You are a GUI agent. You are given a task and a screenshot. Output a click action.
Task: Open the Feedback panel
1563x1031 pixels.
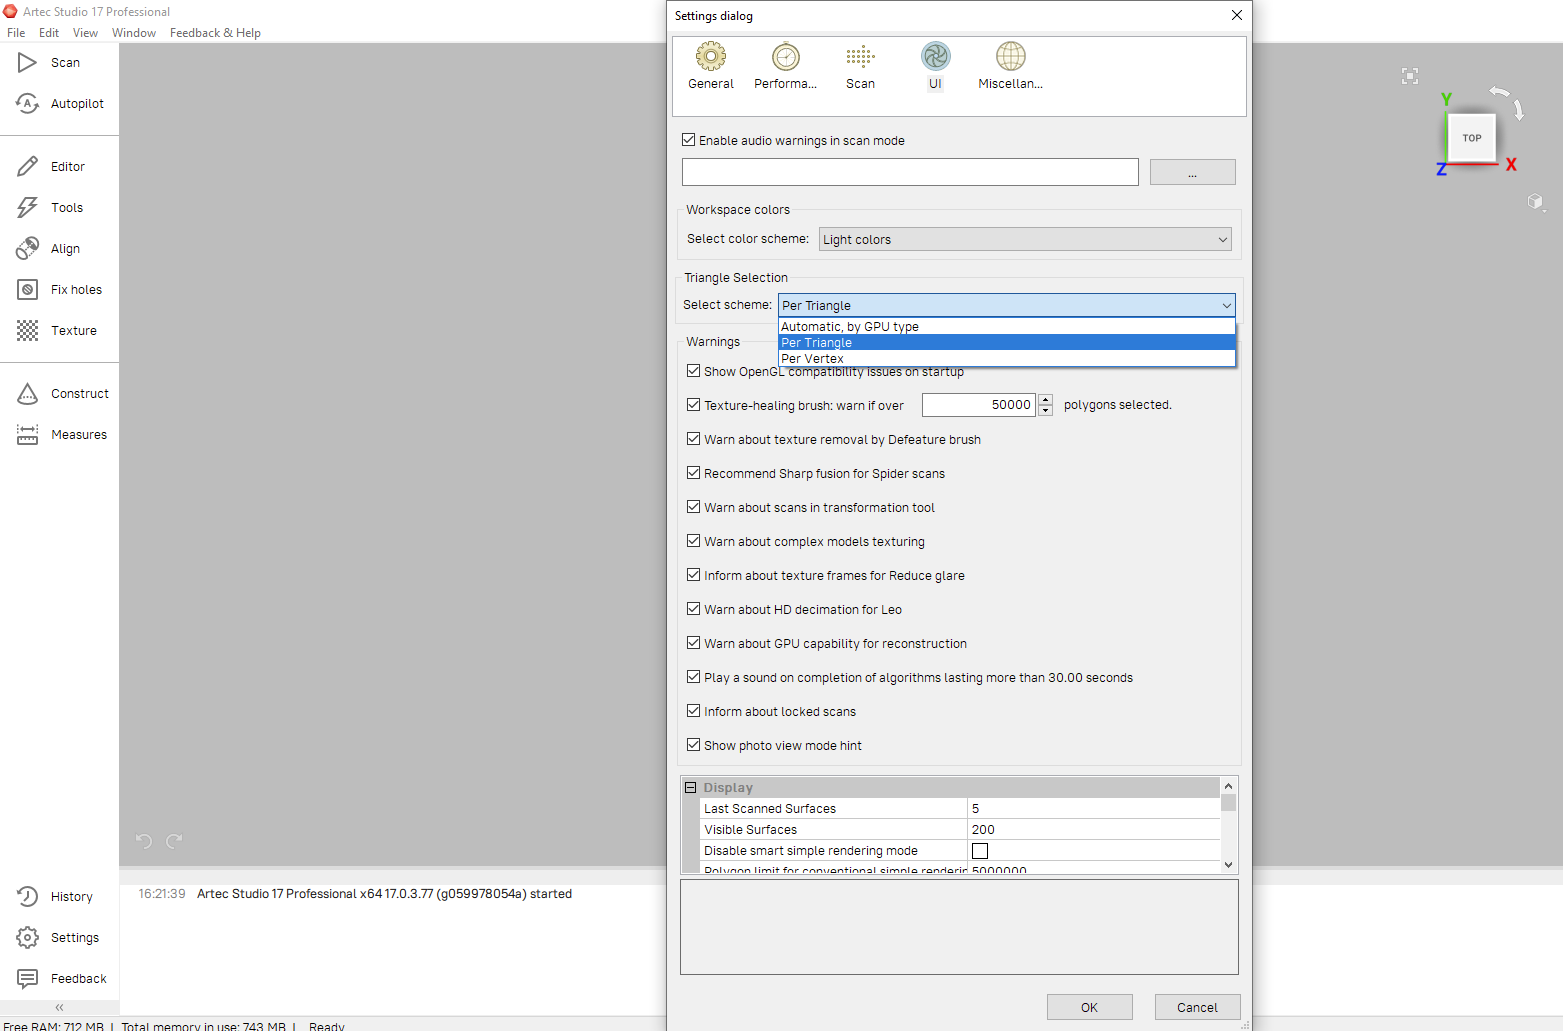click(x=61, y=979)
